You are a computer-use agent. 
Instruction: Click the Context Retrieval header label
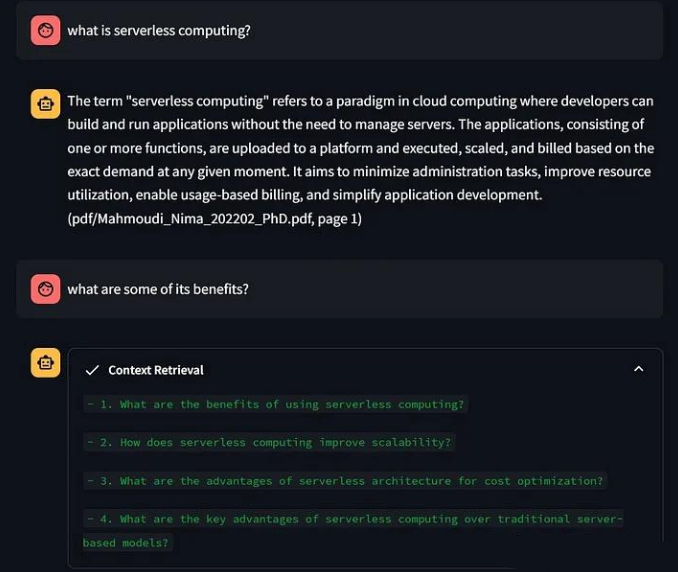tap(155, 370)
